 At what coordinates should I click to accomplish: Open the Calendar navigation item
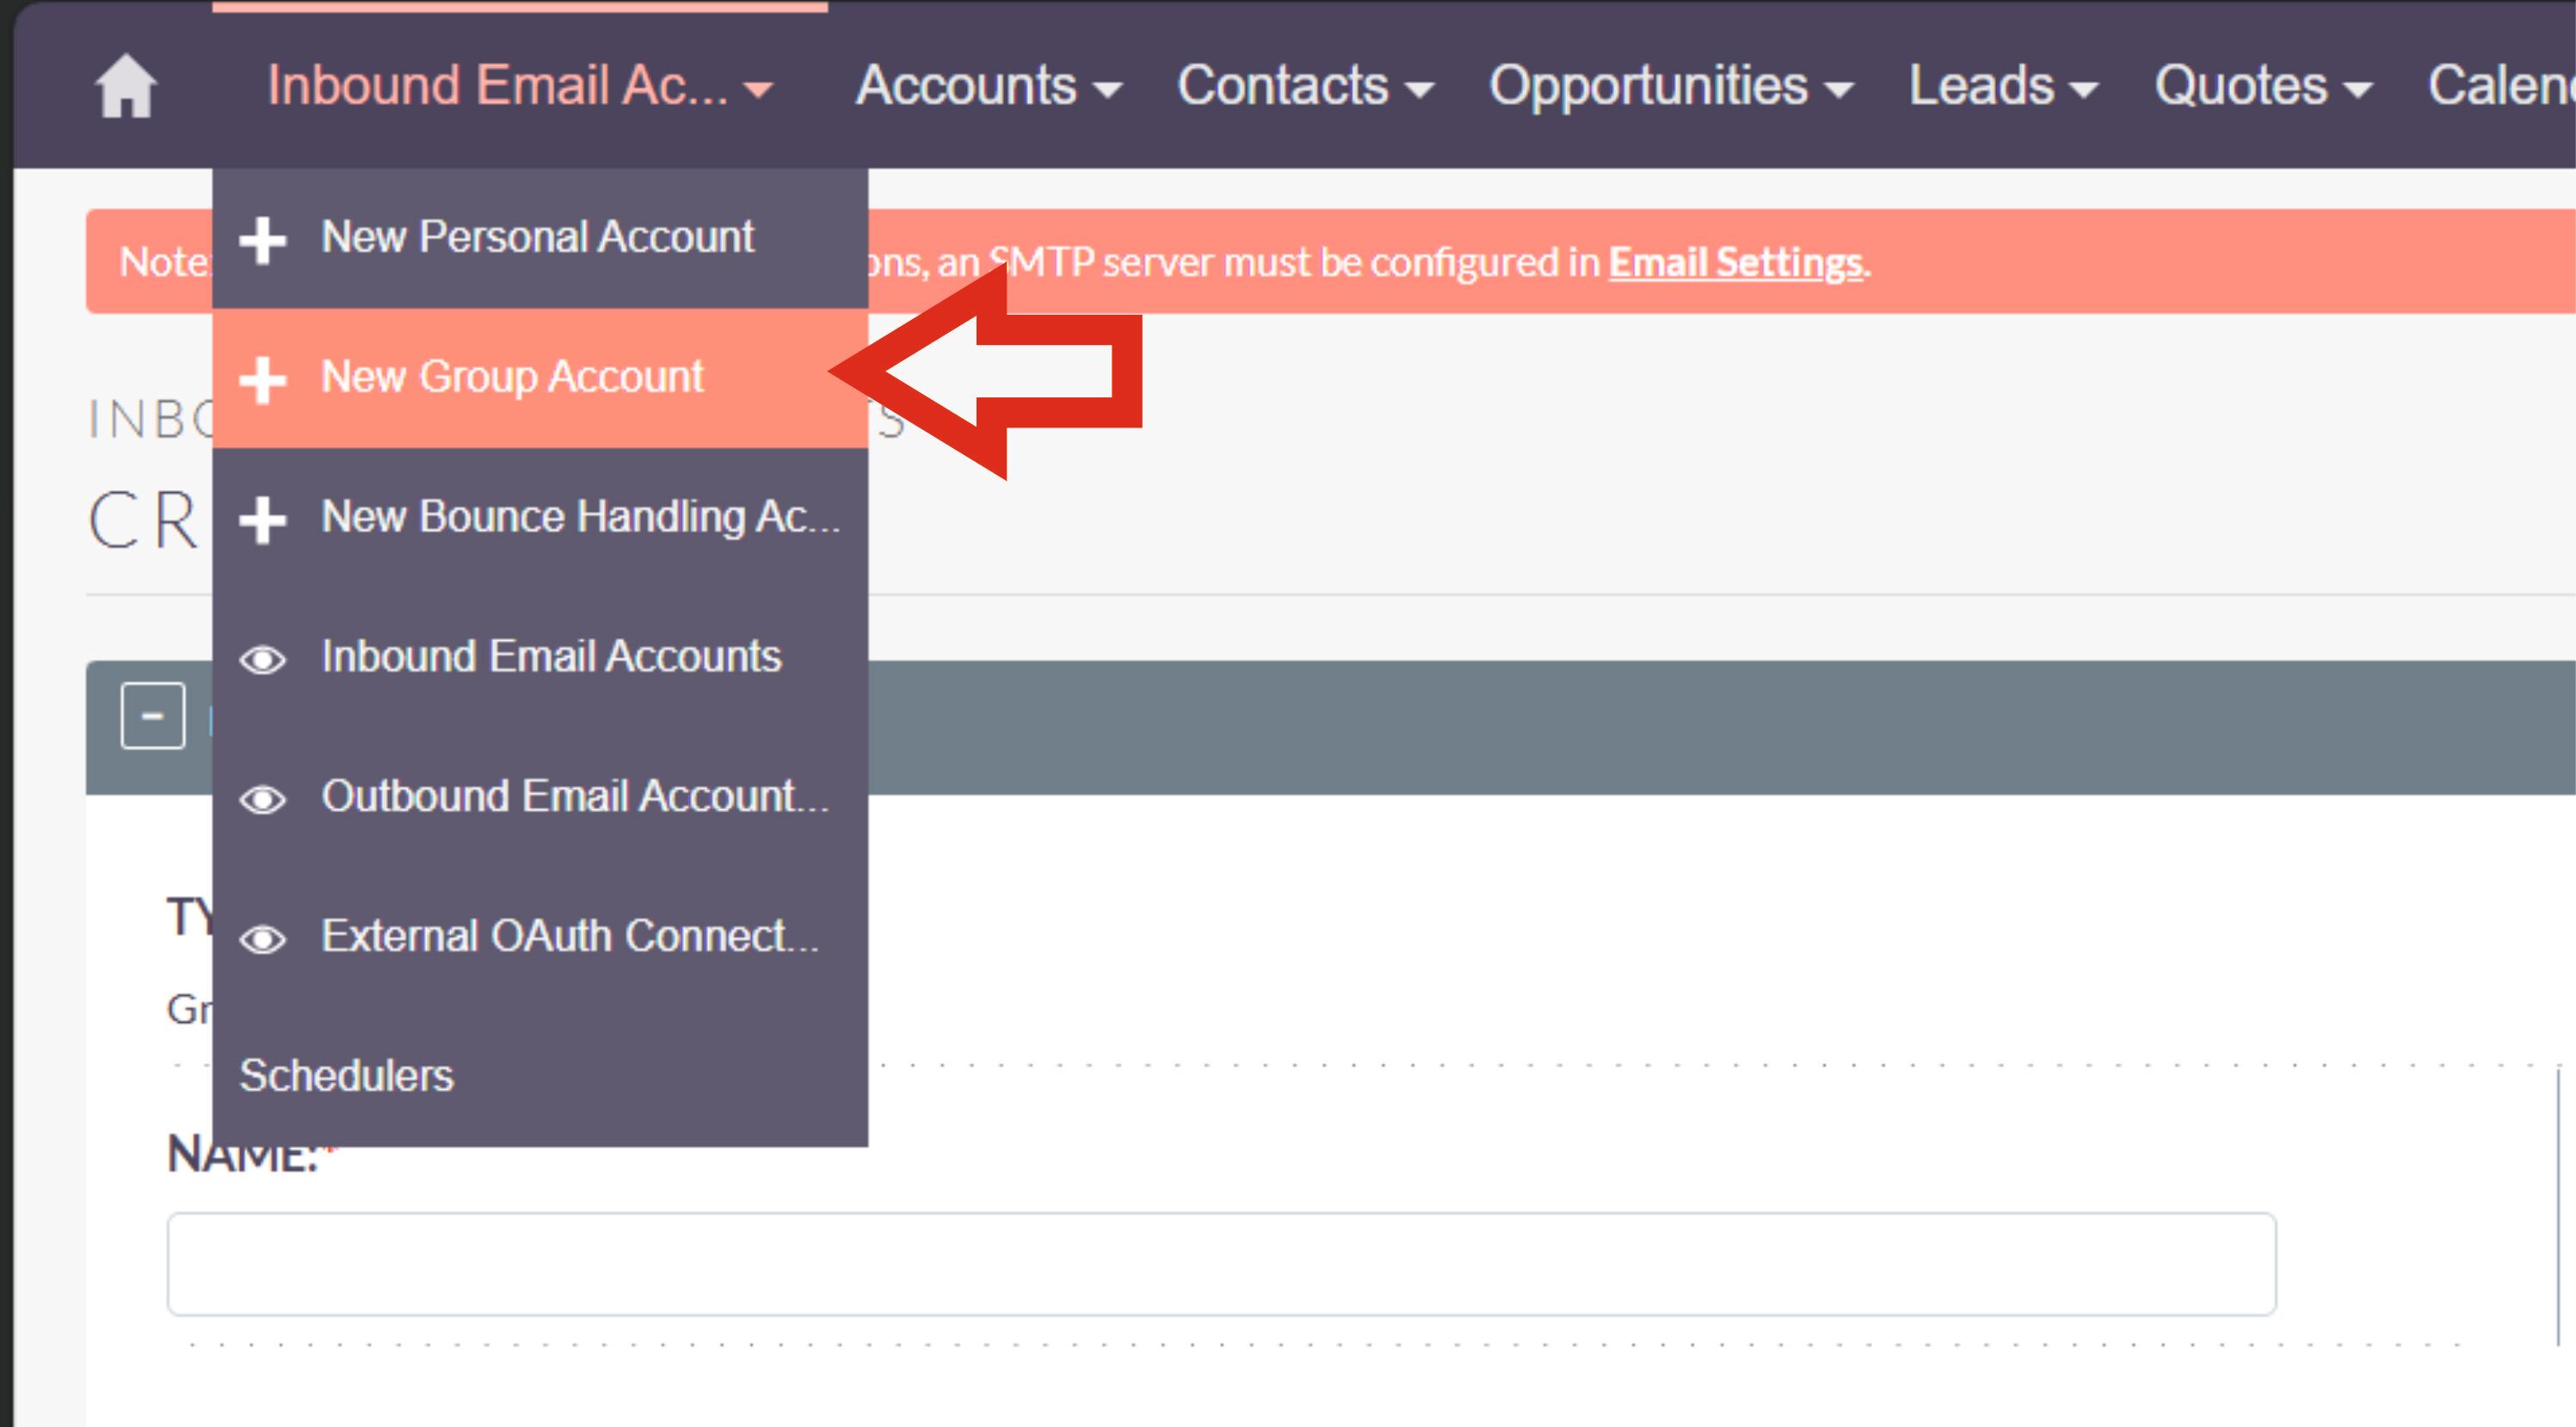pyautogui.click(x=2500, y=86)
